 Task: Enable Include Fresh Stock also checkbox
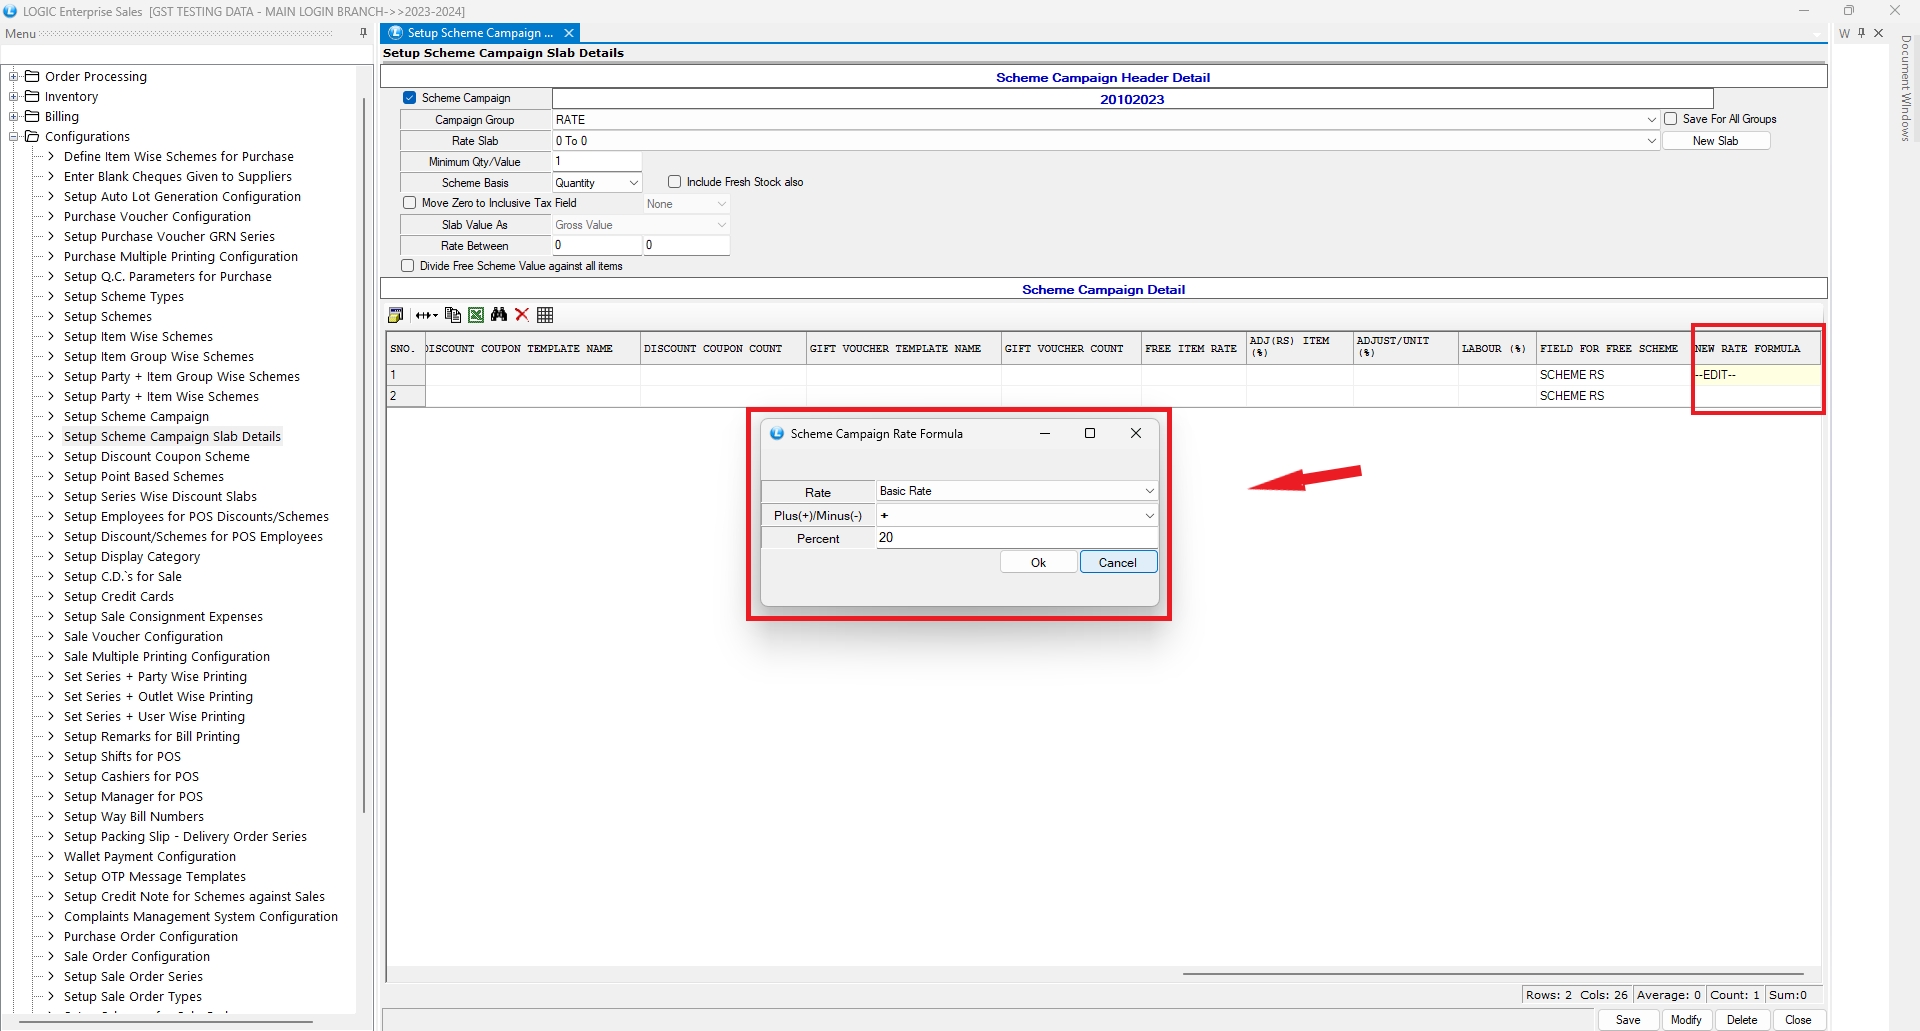675,182
